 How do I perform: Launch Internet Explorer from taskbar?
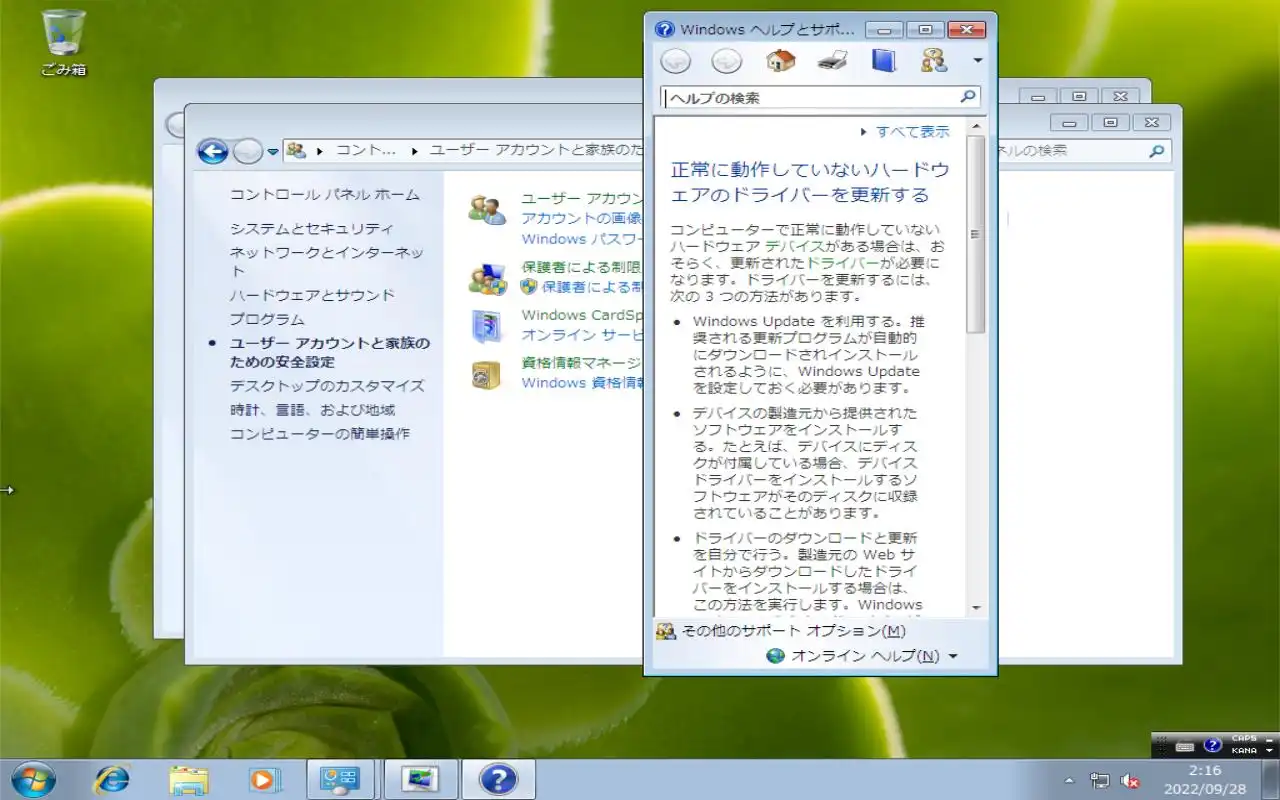[112, 779]
